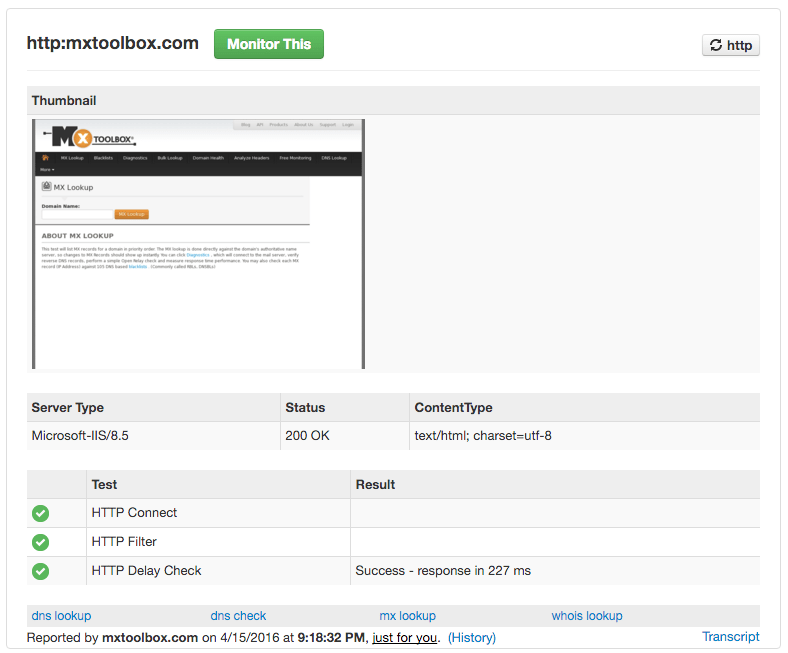
Task: Select the 200 OK status cell
Action: tap(345, 436)
